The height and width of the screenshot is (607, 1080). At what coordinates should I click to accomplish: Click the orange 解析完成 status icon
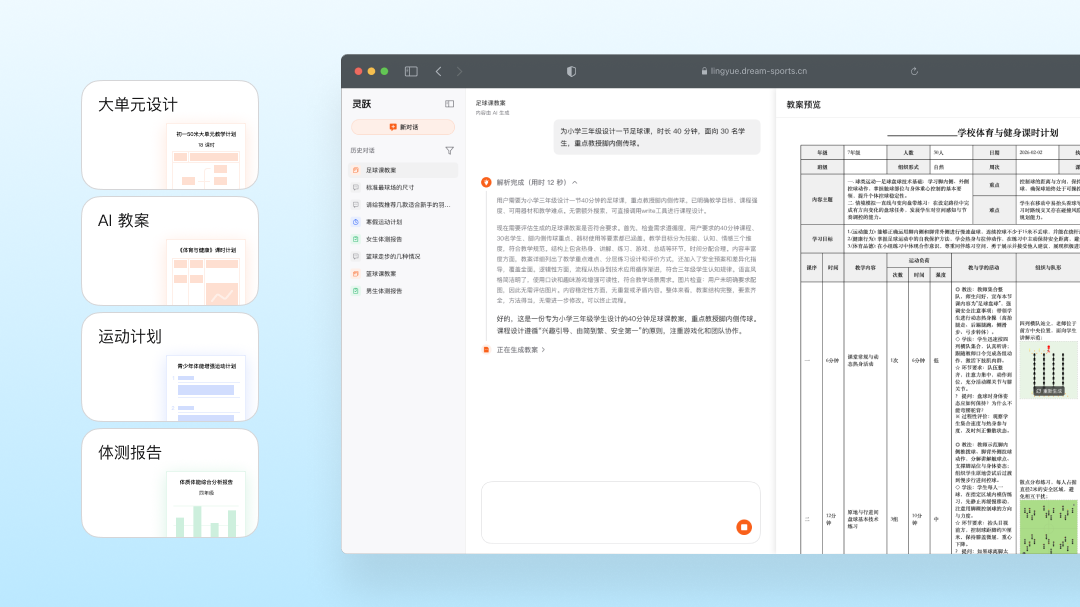pos(486,183)
